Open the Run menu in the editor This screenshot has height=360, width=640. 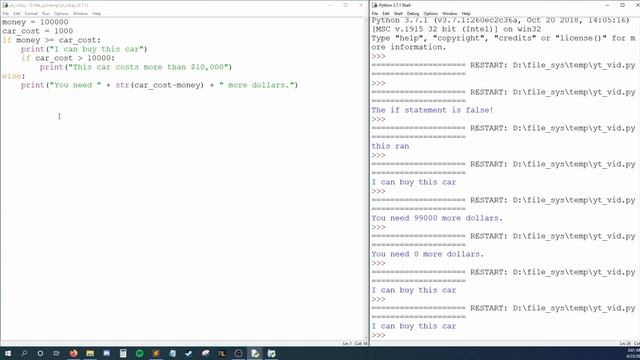(46, 13)
